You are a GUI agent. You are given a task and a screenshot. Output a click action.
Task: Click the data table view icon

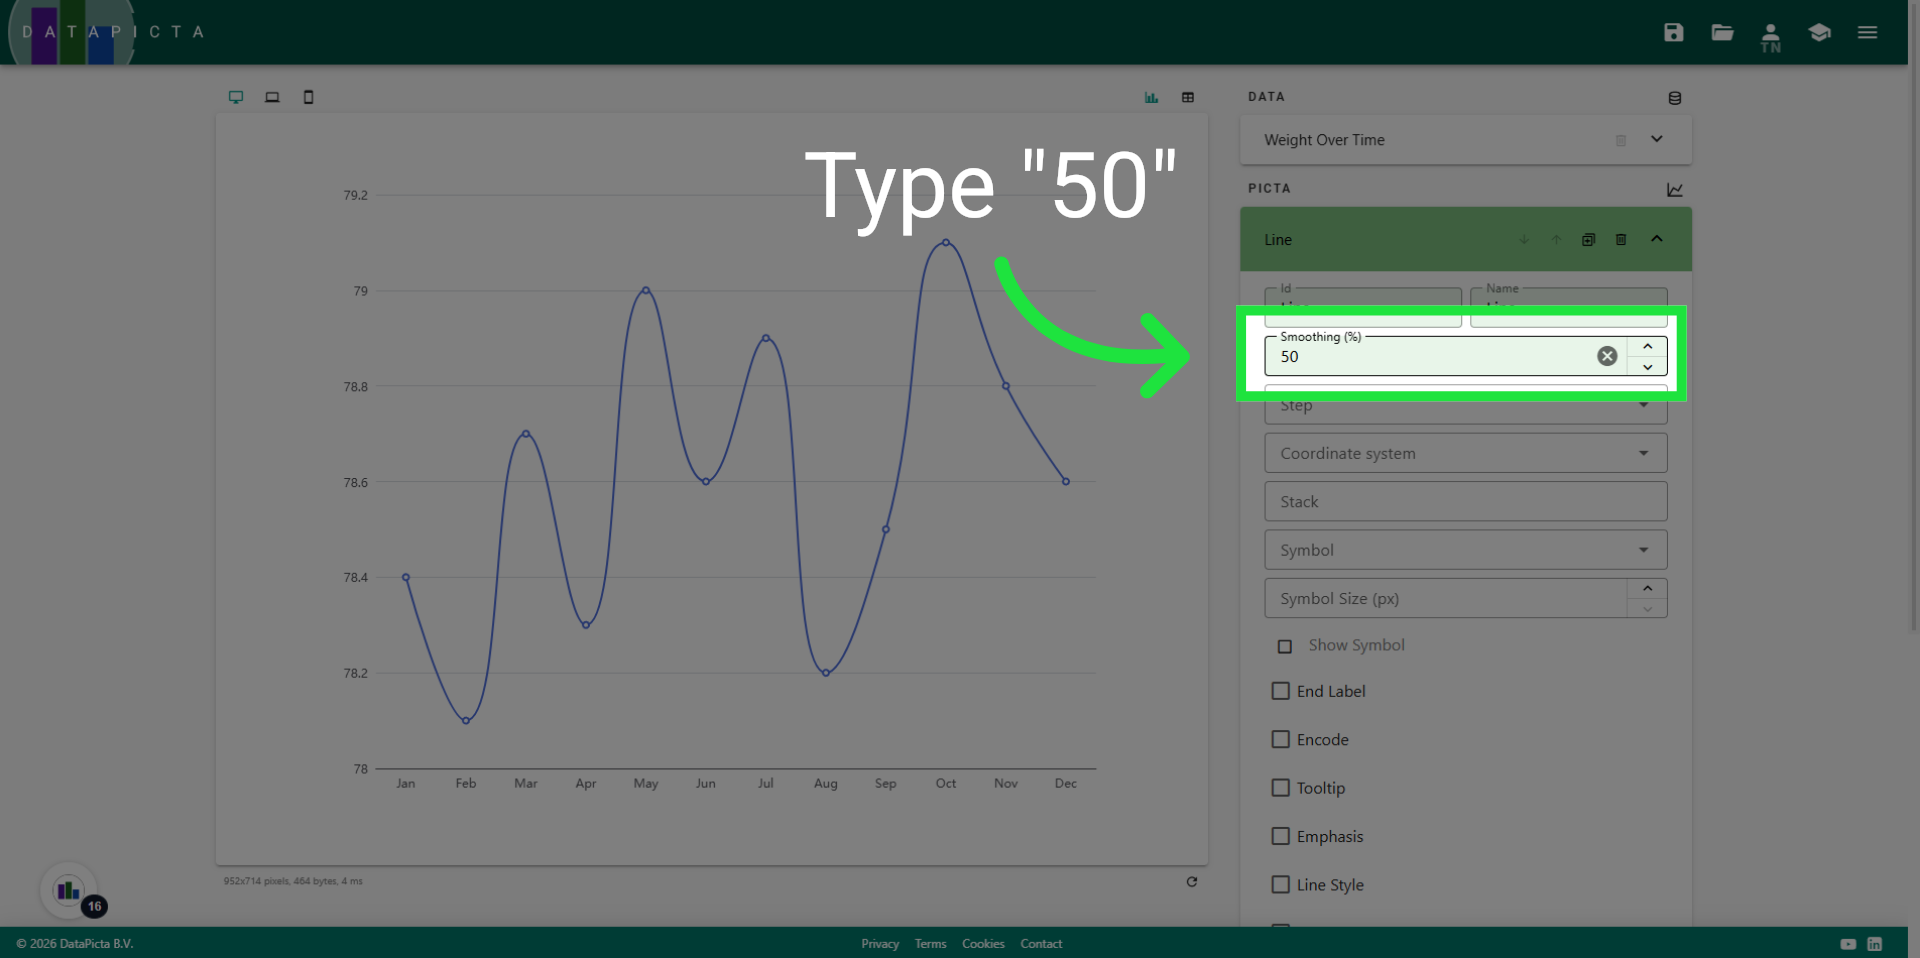pos(1188,97)
